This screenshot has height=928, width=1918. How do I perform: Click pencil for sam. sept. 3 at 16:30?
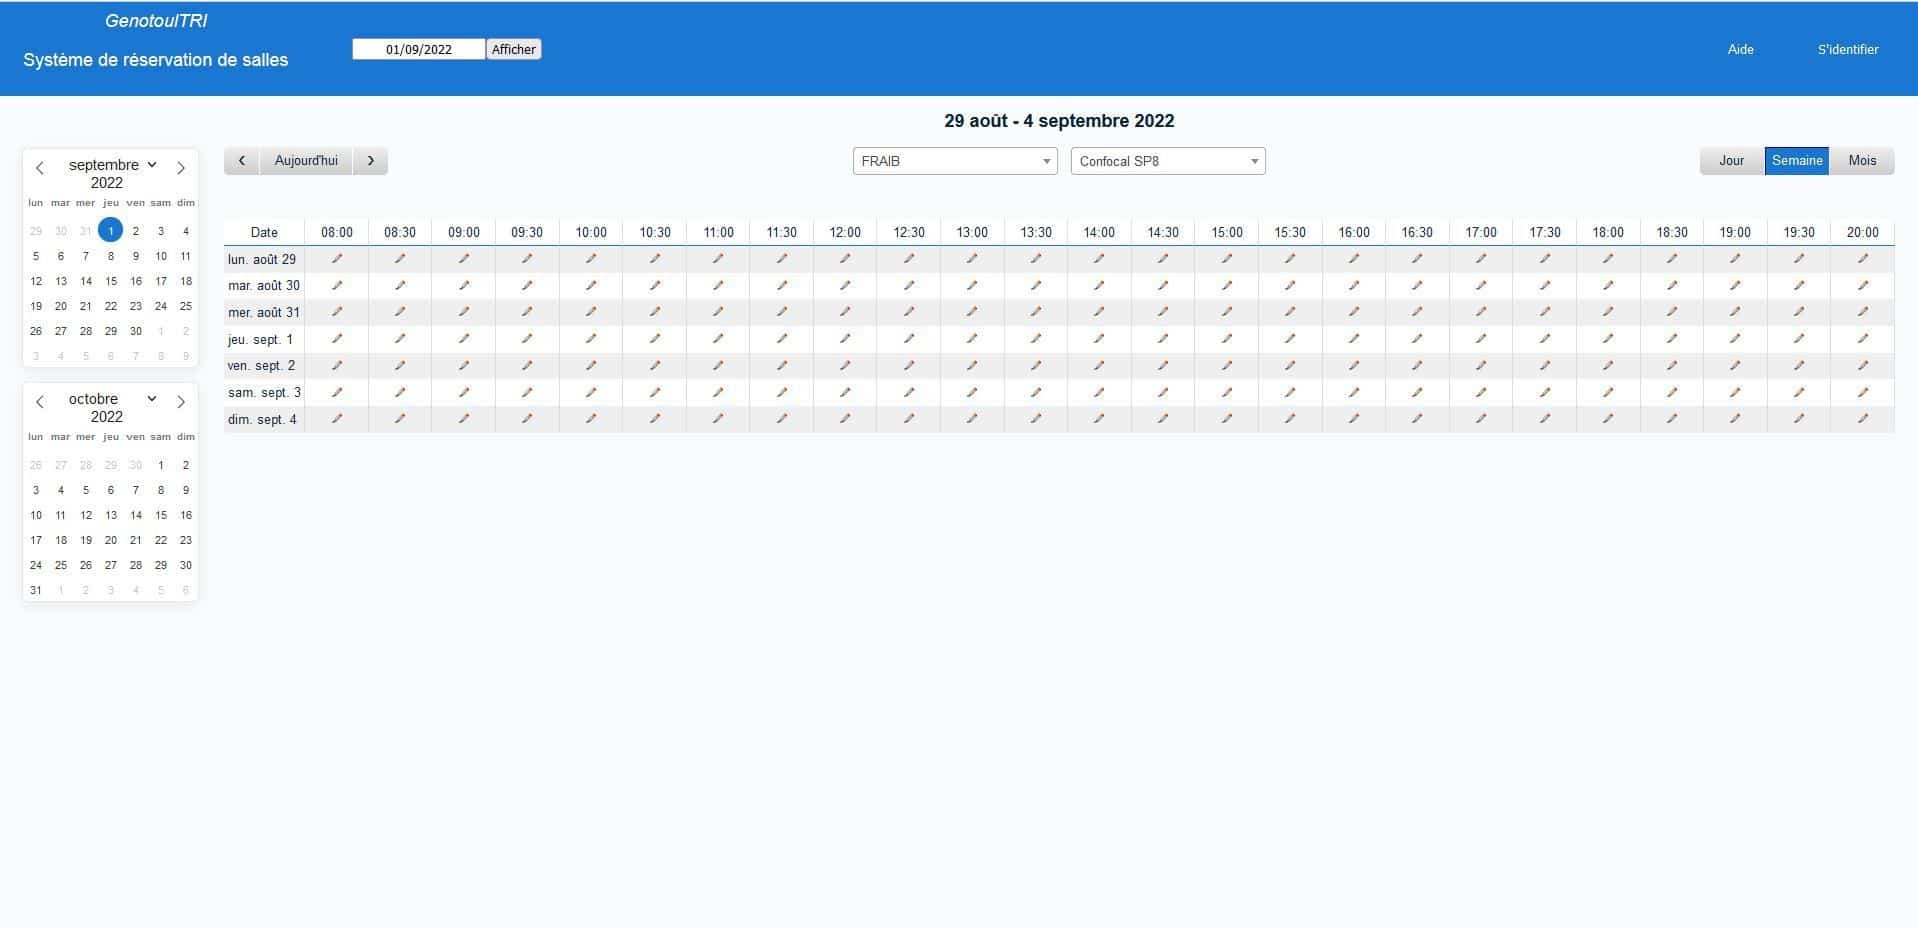pos(1417,392)
